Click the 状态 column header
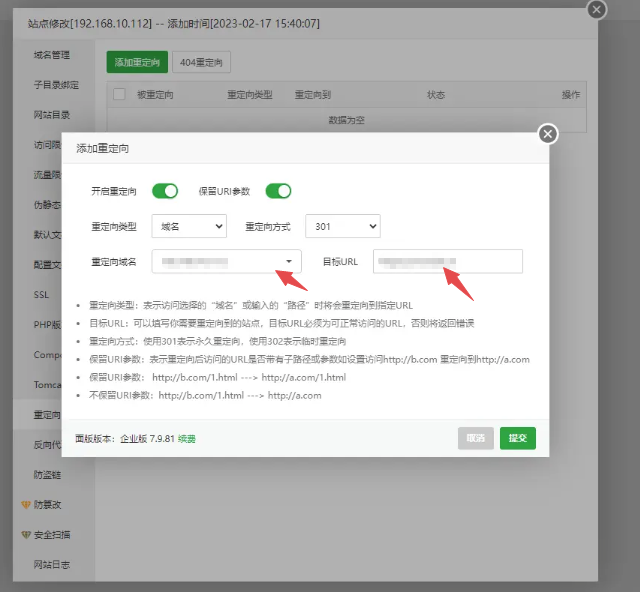640x592 pixels. (436, 95)
